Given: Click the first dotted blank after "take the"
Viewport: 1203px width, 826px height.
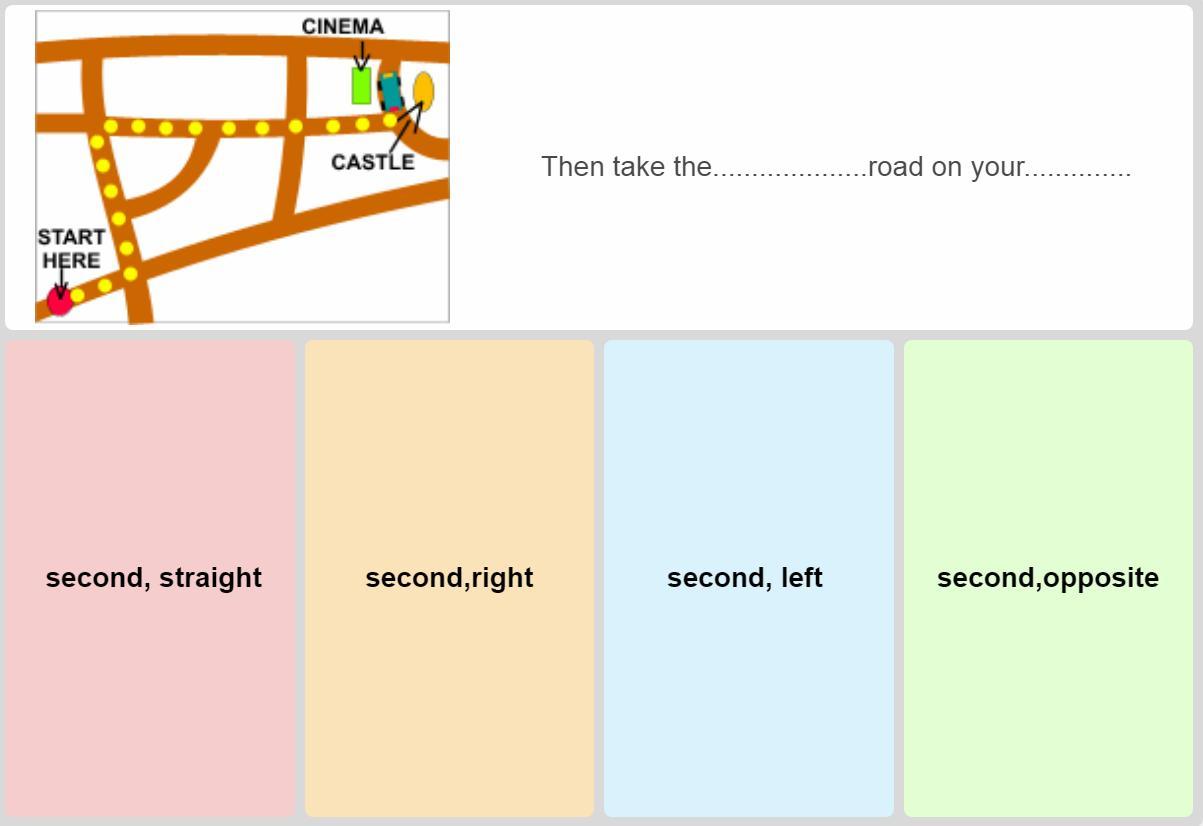Looking at the screenshot, I should (790, 167).
